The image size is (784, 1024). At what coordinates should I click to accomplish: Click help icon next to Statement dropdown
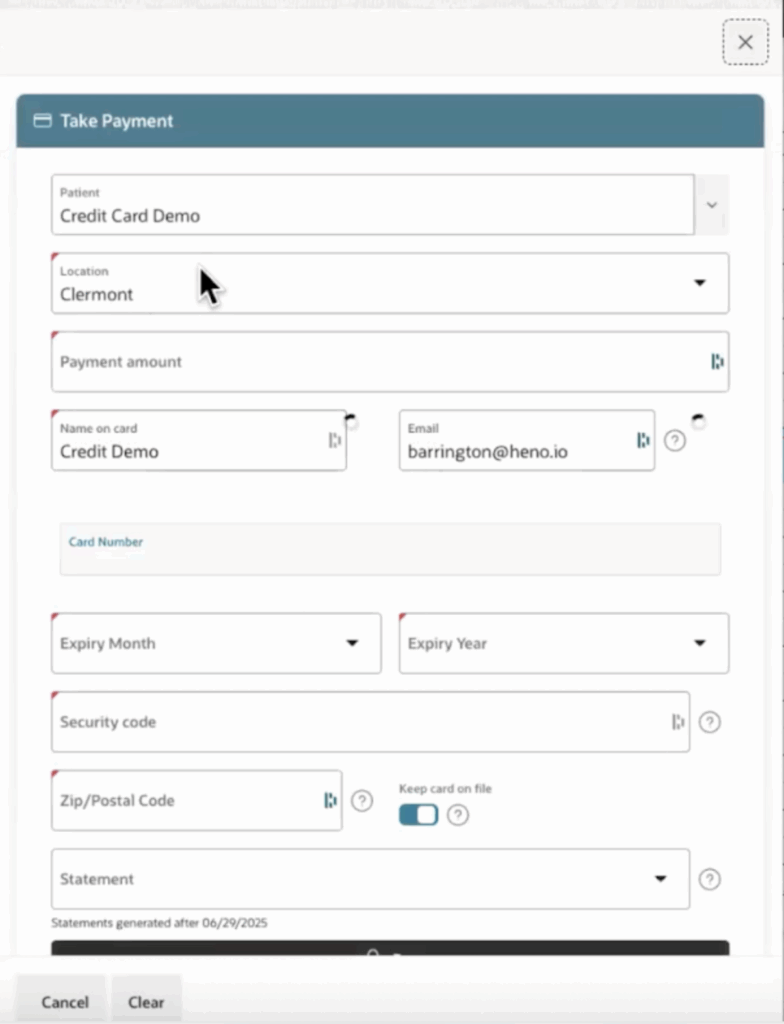click(x=710, y=880)
